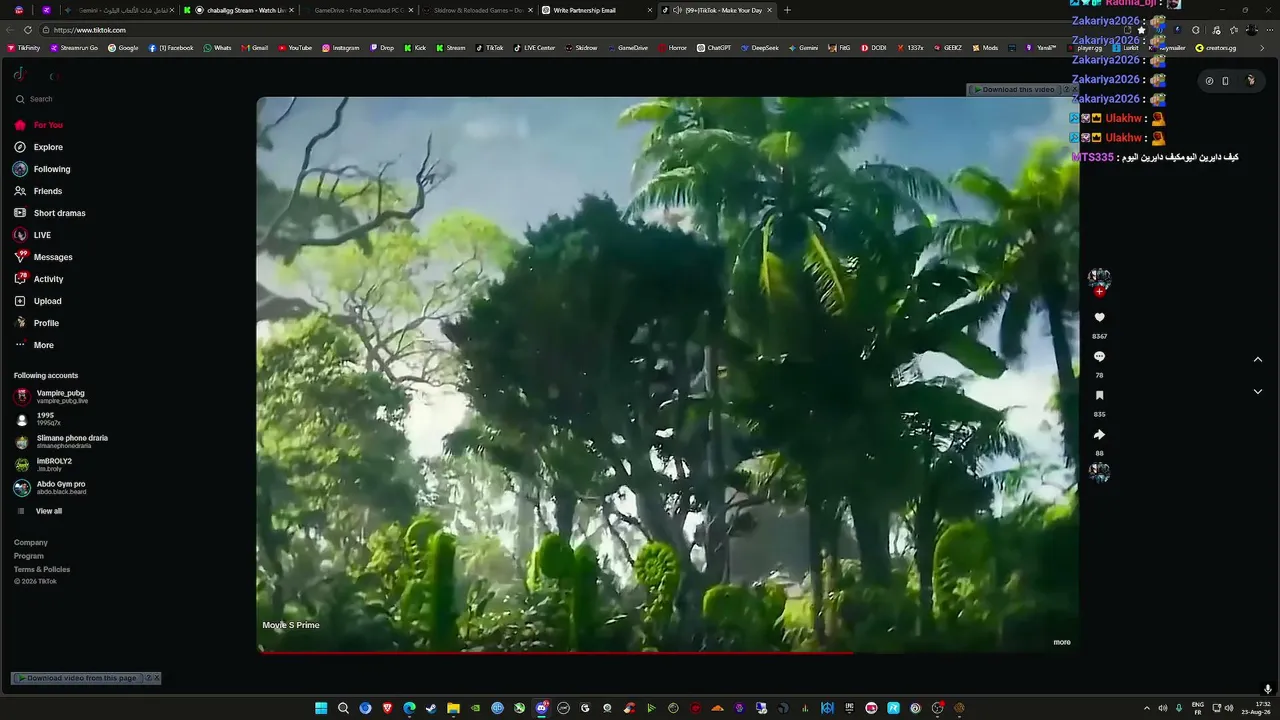Open the Company footer link
This screenshot has width=1280, height=720.
[31, 542]
